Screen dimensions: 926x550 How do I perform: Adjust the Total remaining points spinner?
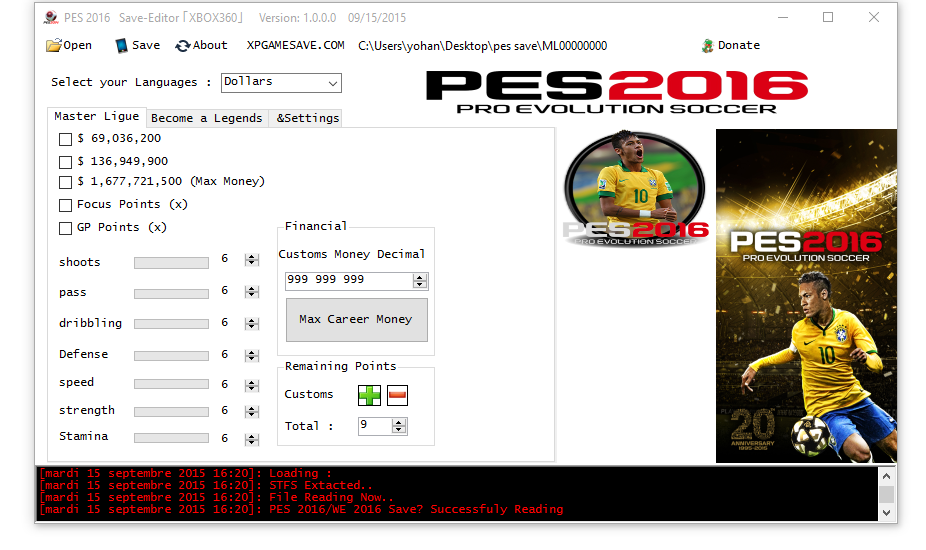tap(399, 426)
